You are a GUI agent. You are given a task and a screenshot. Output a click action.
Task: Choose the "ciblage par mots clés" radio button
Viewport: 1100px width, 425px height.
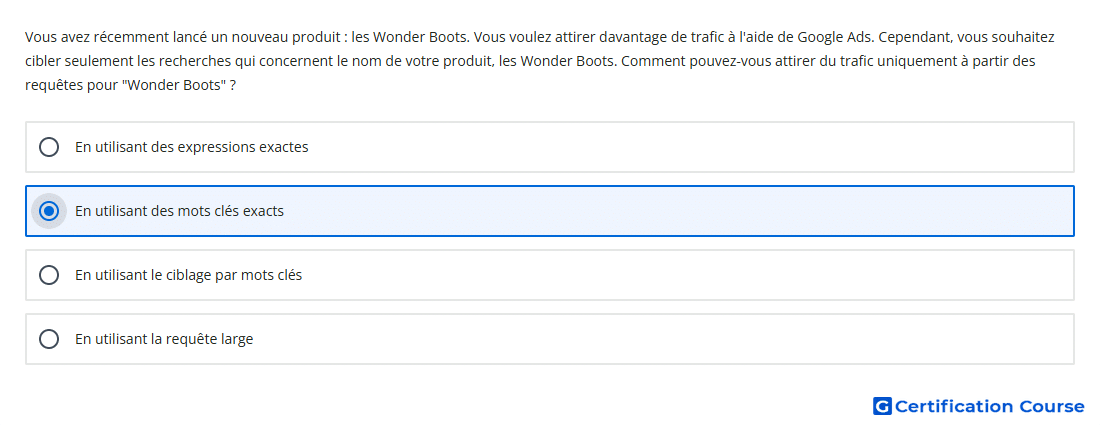pos(49,275)
